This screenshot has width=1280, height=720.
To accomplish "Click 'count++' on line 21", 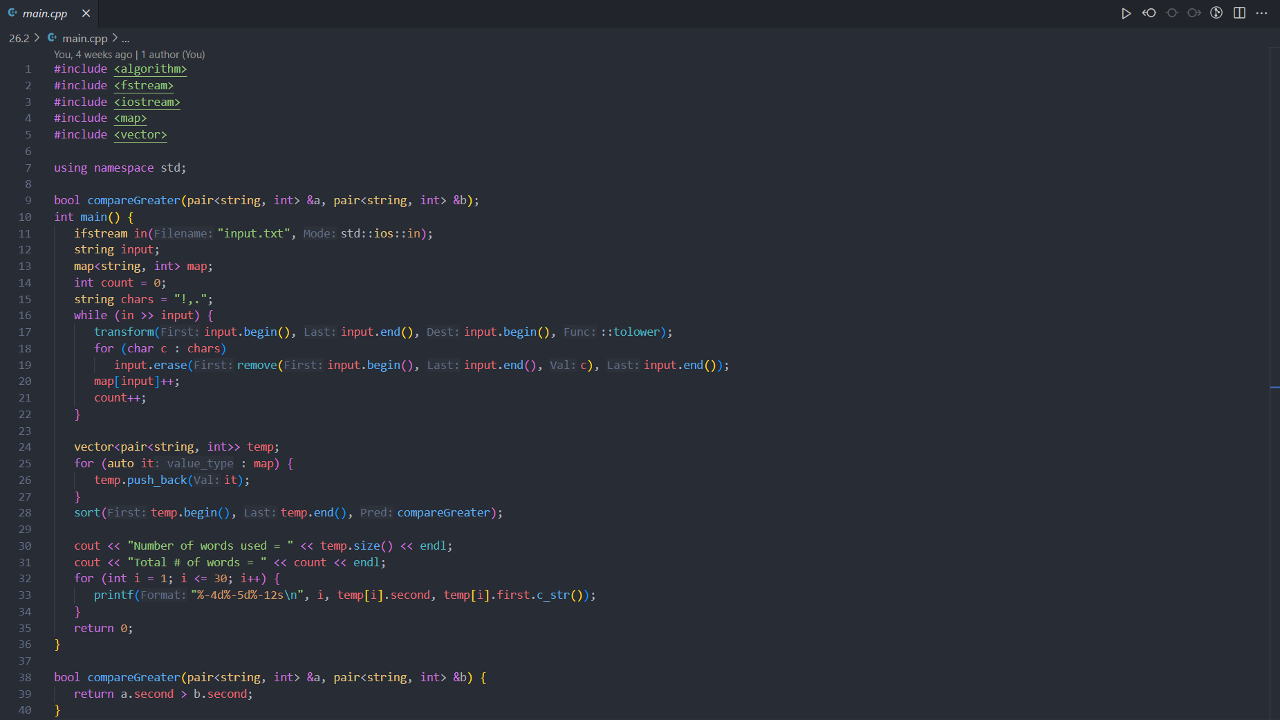I will (117, 397).
